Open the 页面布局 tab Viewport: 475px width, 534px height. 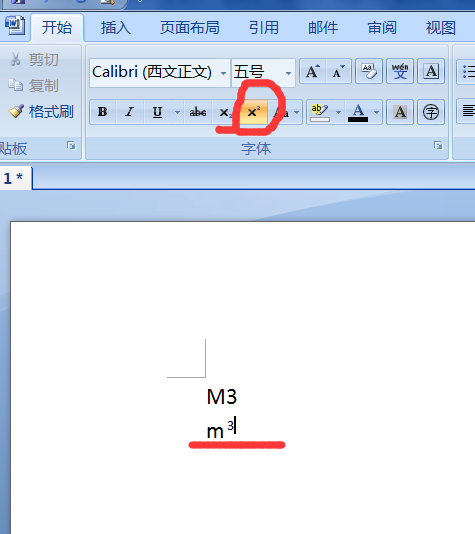190,28
